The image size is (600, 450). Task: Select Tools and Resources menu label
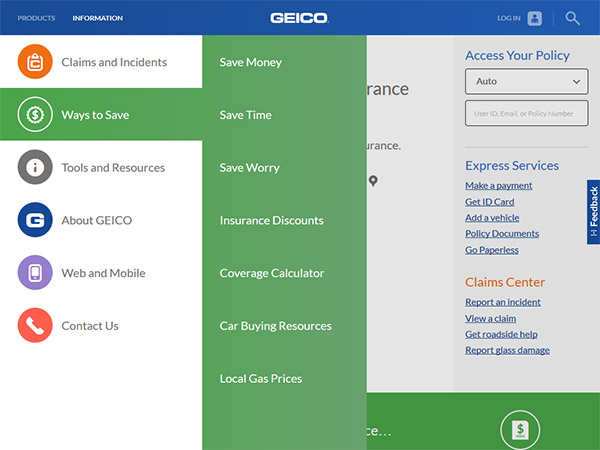pos(113,168)
